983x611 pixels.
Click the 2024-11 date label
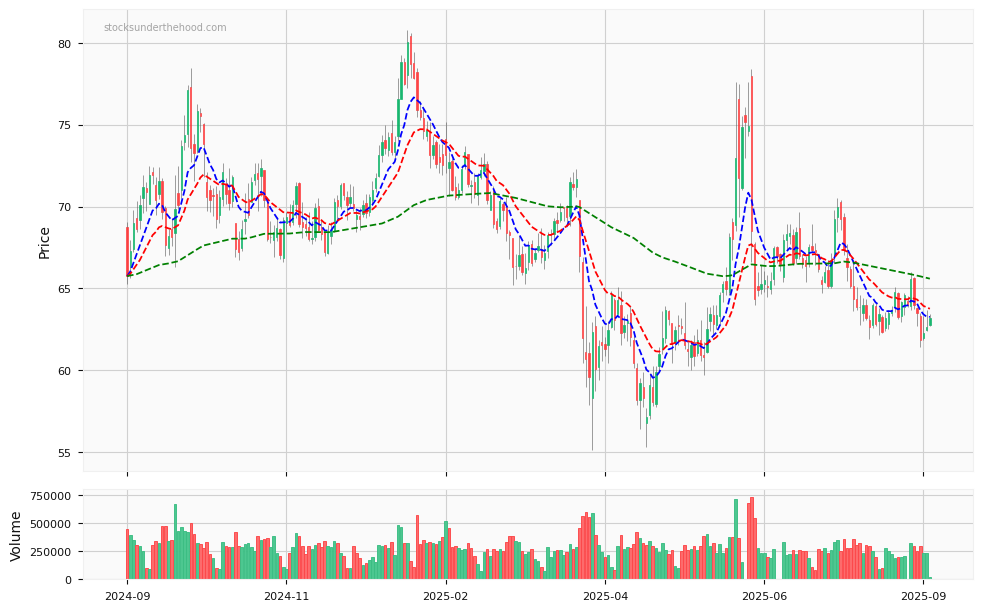(x=286, y=597)
